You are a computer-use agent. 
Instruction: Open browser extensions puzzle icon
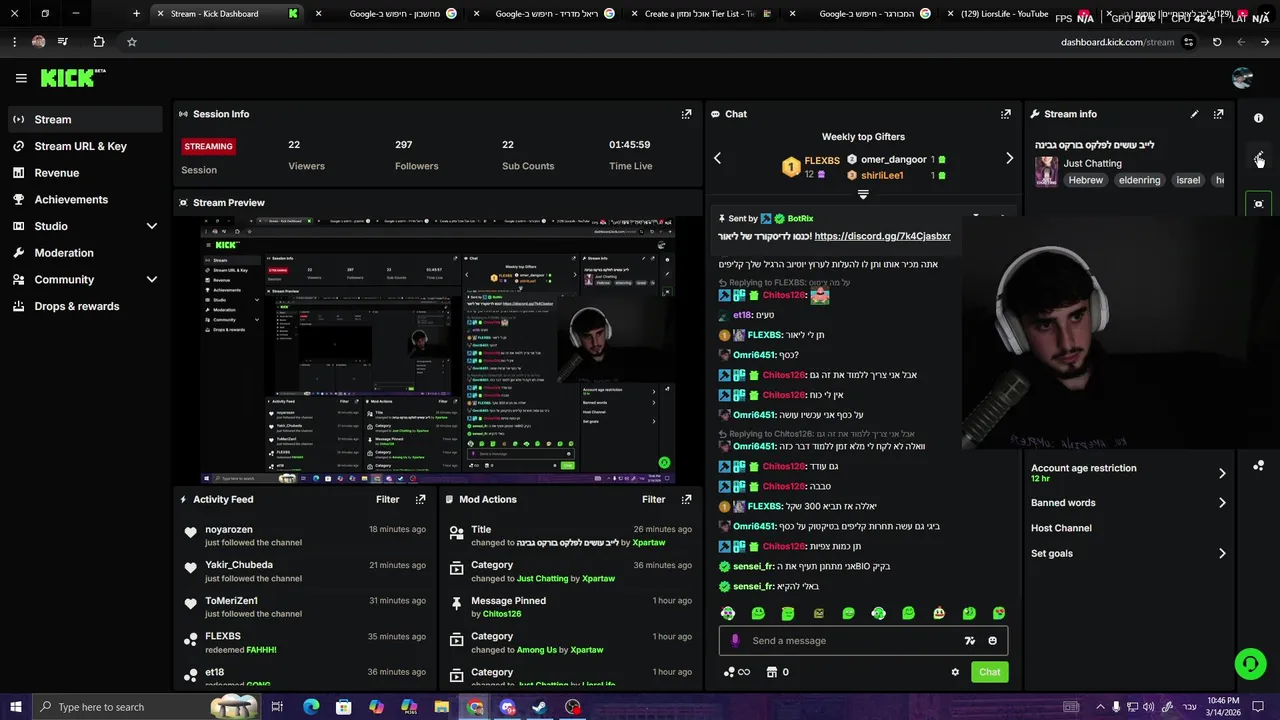98,42
